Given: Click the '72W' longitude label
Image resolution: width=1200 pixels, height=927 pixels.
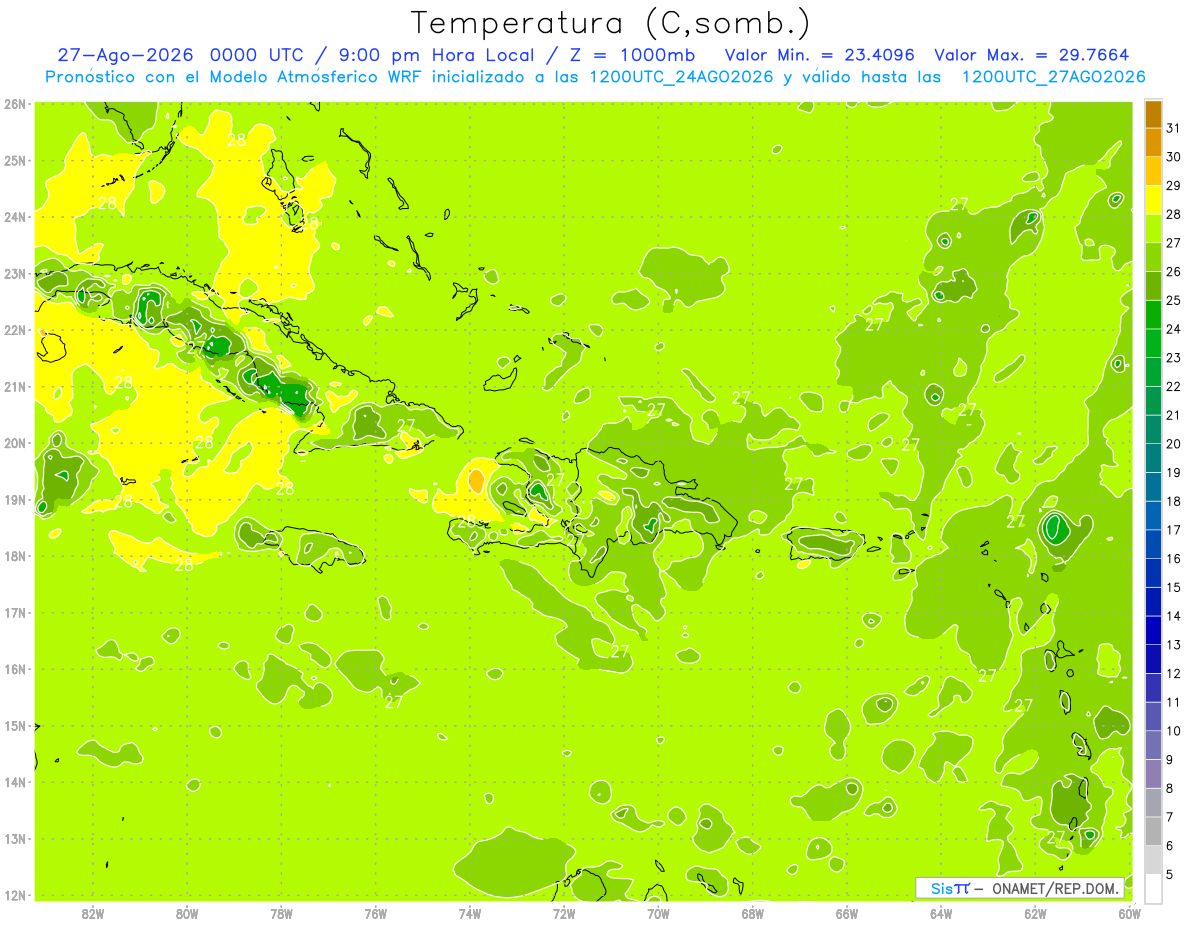Looking at the screenshot, I should coord(564,913).
